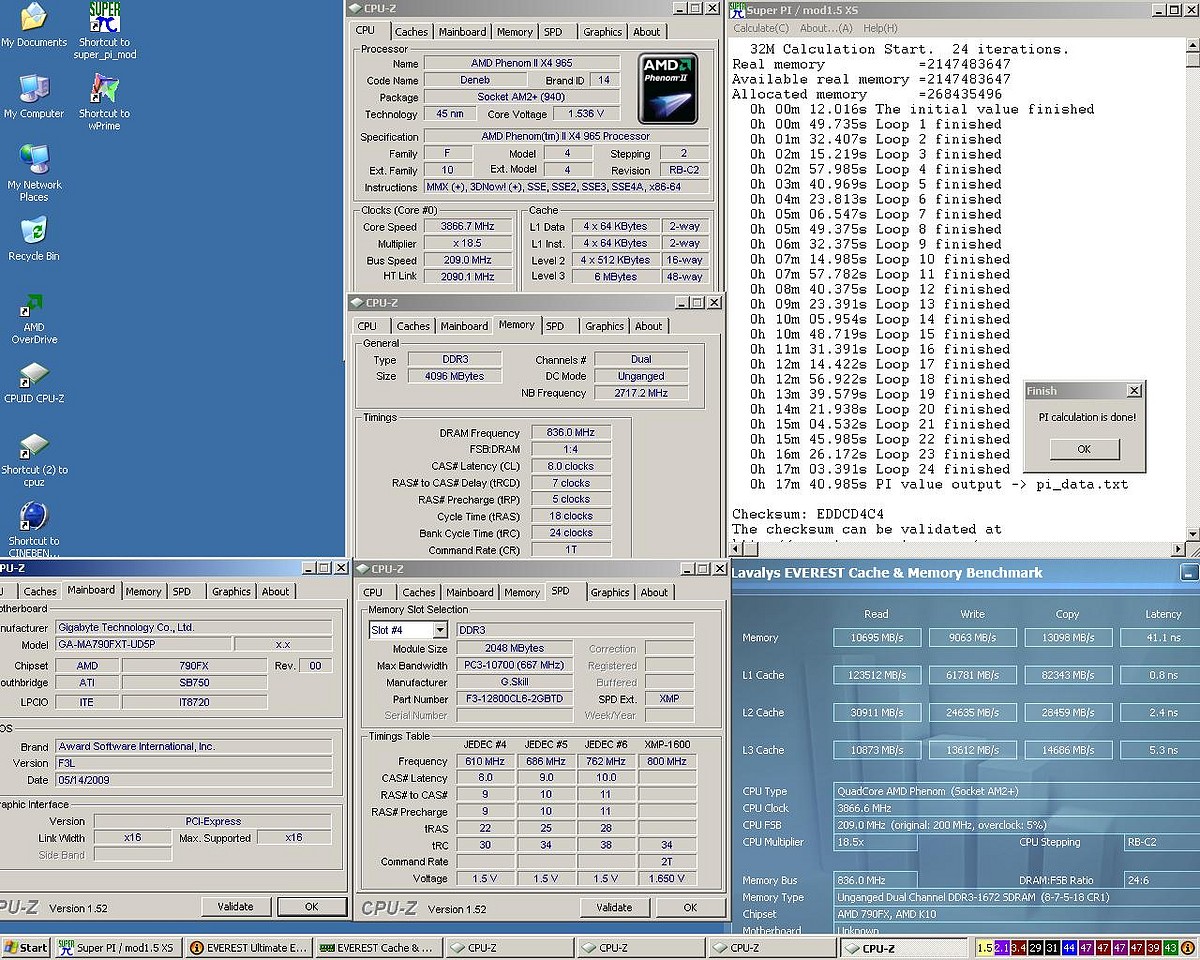Viewport: 1200px width, 960px height.
Task: Switch to EVEREST Ultimate E... taskbar button
Action: (249, 948)
